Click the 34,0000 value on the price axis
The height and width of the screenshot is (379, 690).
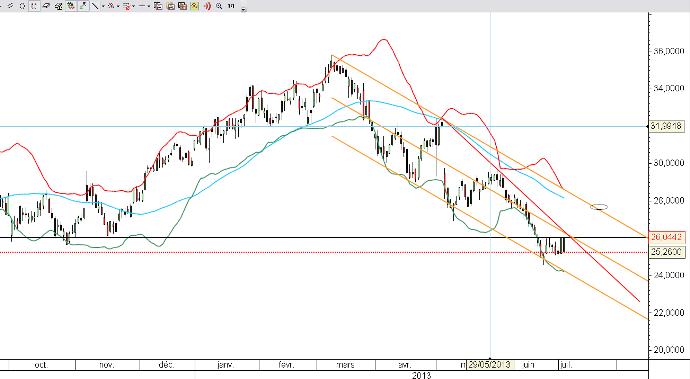(668, 88)
